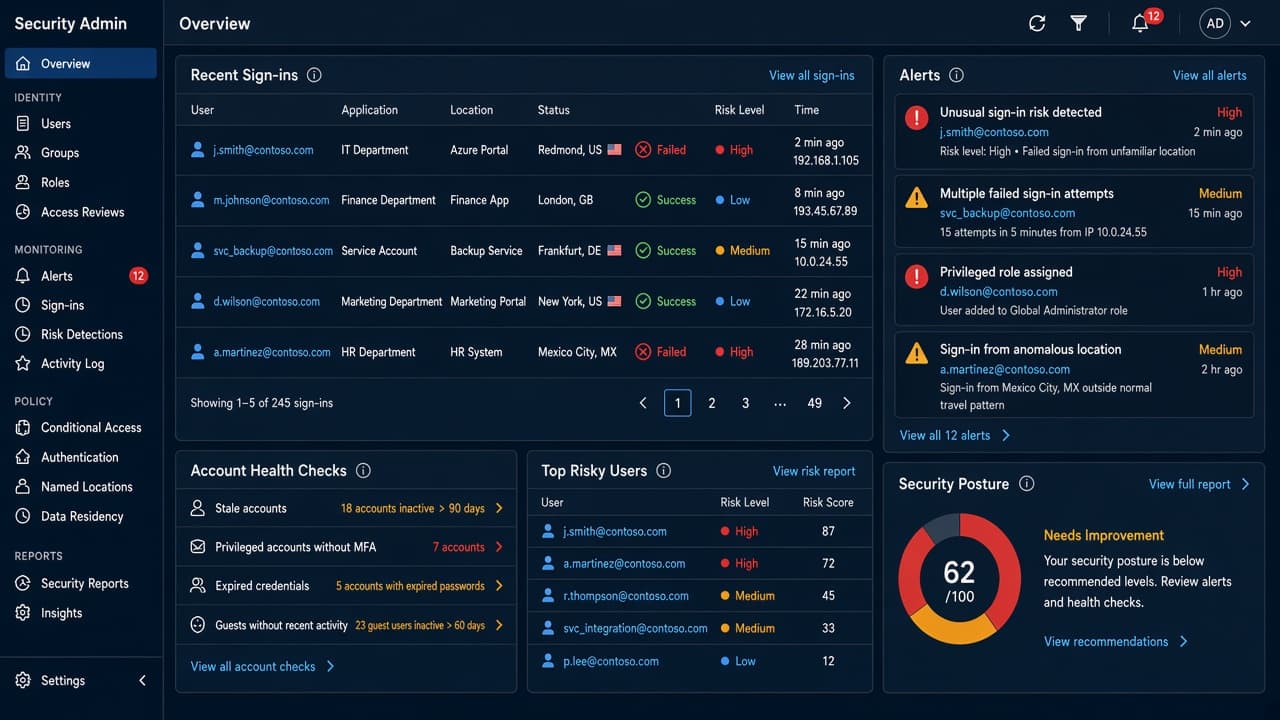Click the Conditional Access icon in sidebar

23,427
